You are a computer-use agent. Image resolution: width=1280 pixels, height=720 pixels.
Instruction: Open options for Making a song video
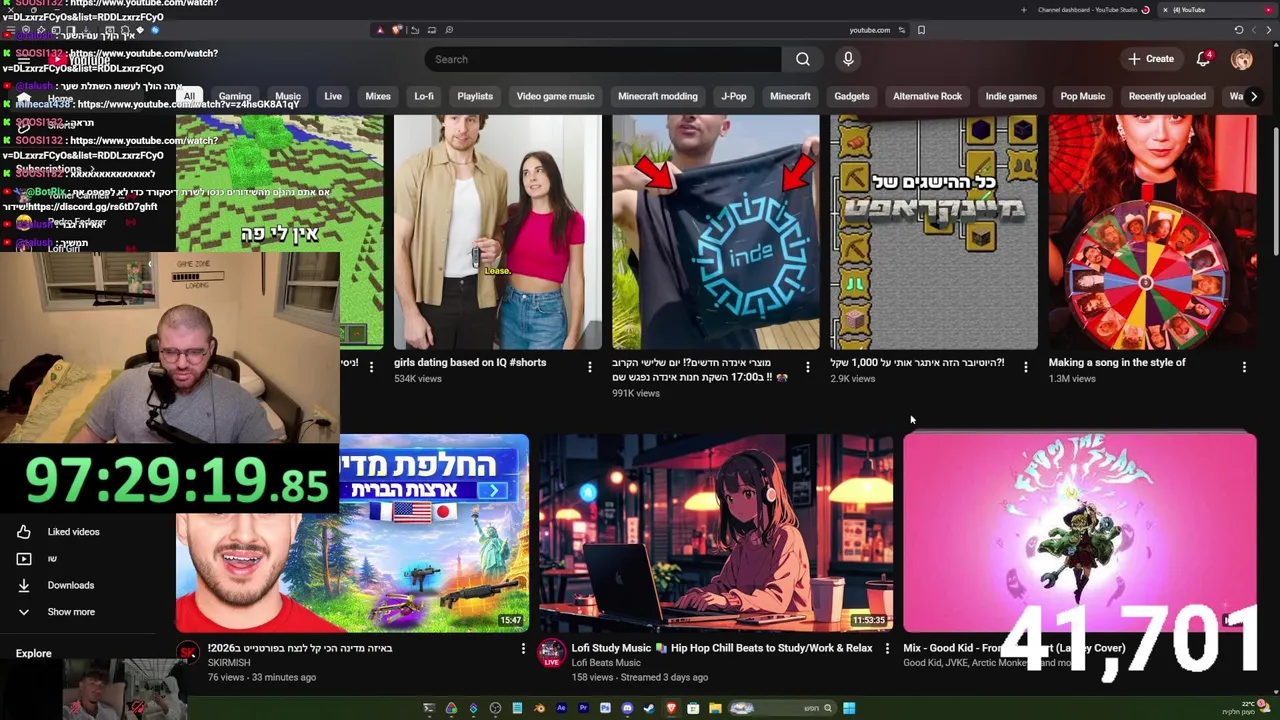point(1244,368)
